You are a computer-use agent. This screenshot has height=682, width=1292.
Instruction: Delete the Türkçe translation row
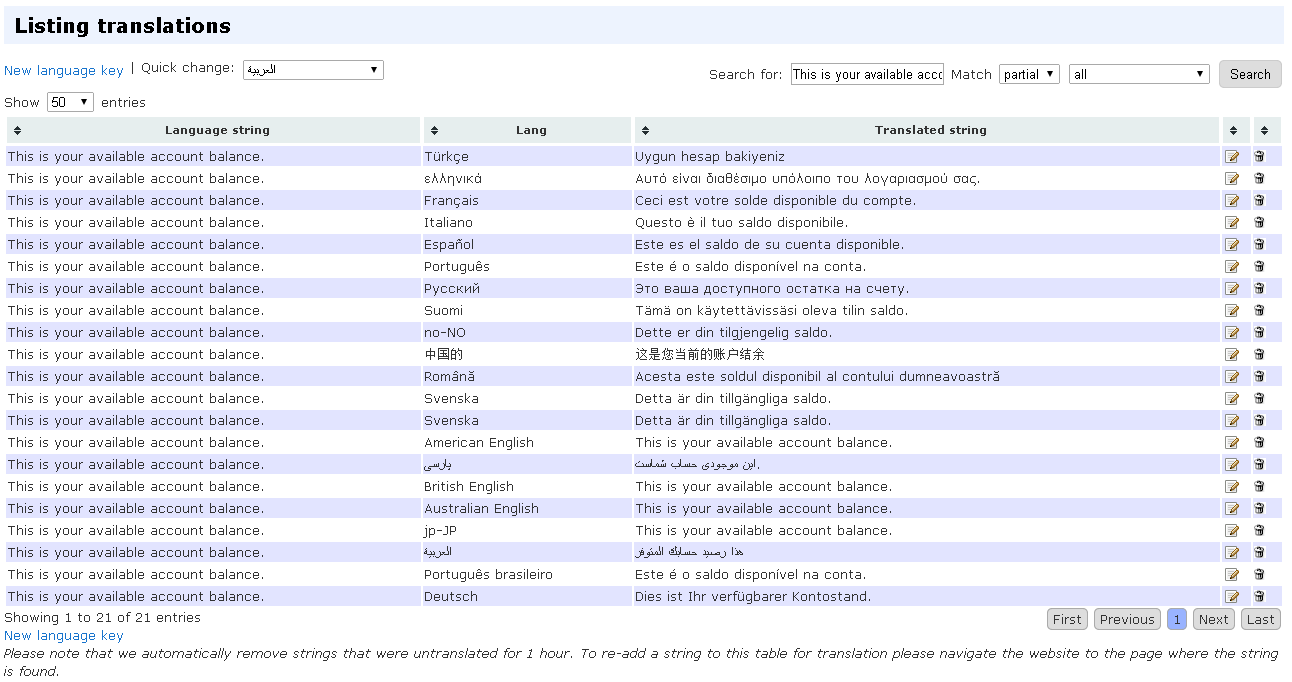(1259, 156)
